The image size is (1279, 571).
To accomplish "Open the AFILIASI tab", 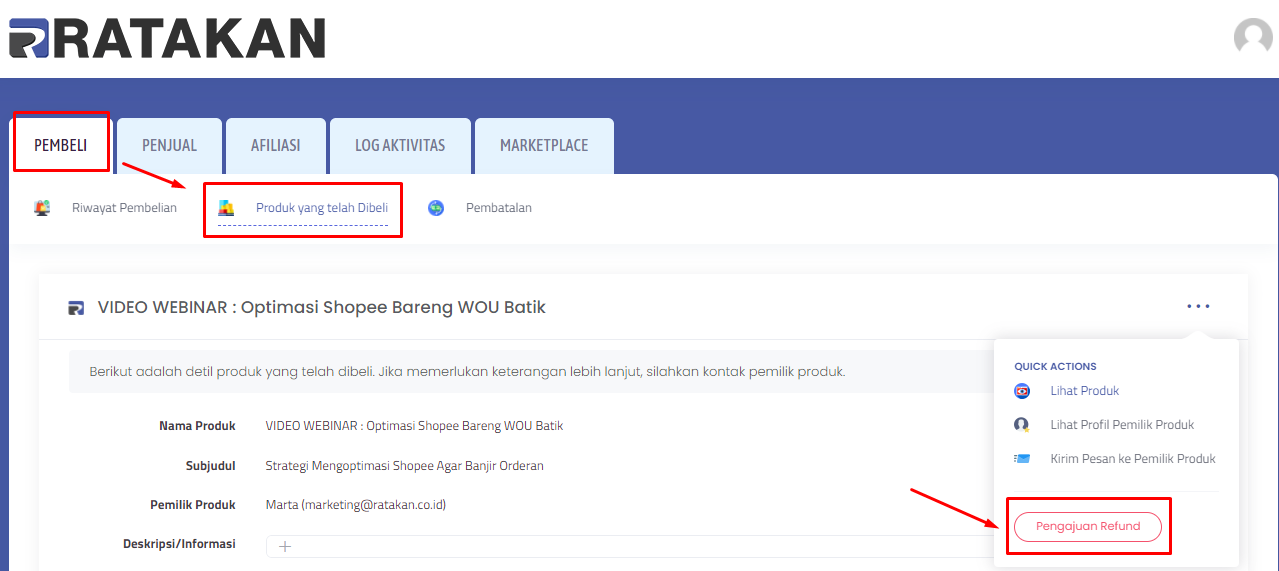I will click(275, 145).
